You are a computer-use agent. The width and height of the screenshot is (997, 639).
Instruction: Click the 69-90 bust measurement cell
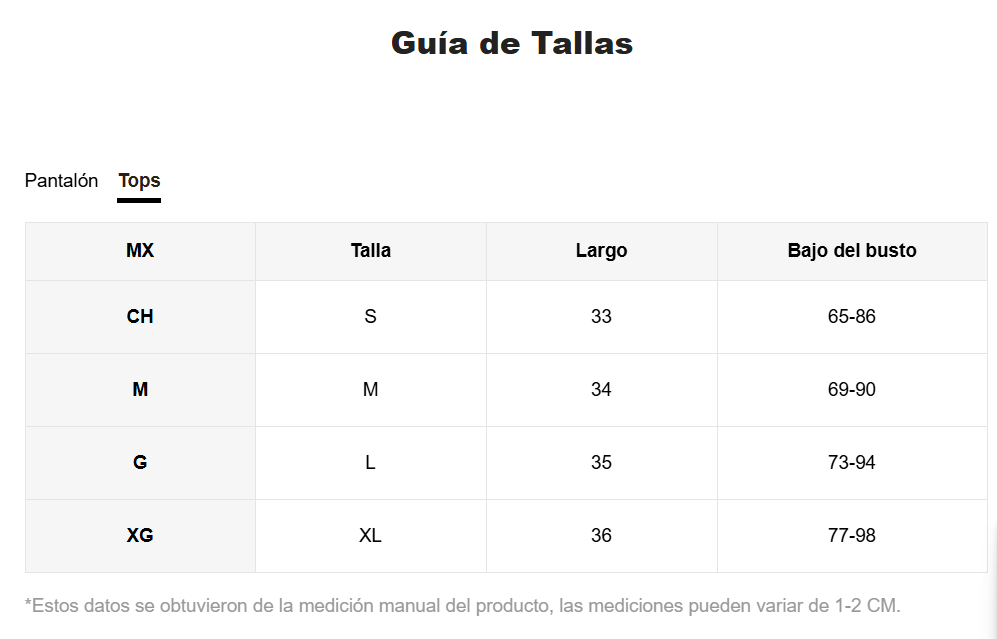point(852,389)
